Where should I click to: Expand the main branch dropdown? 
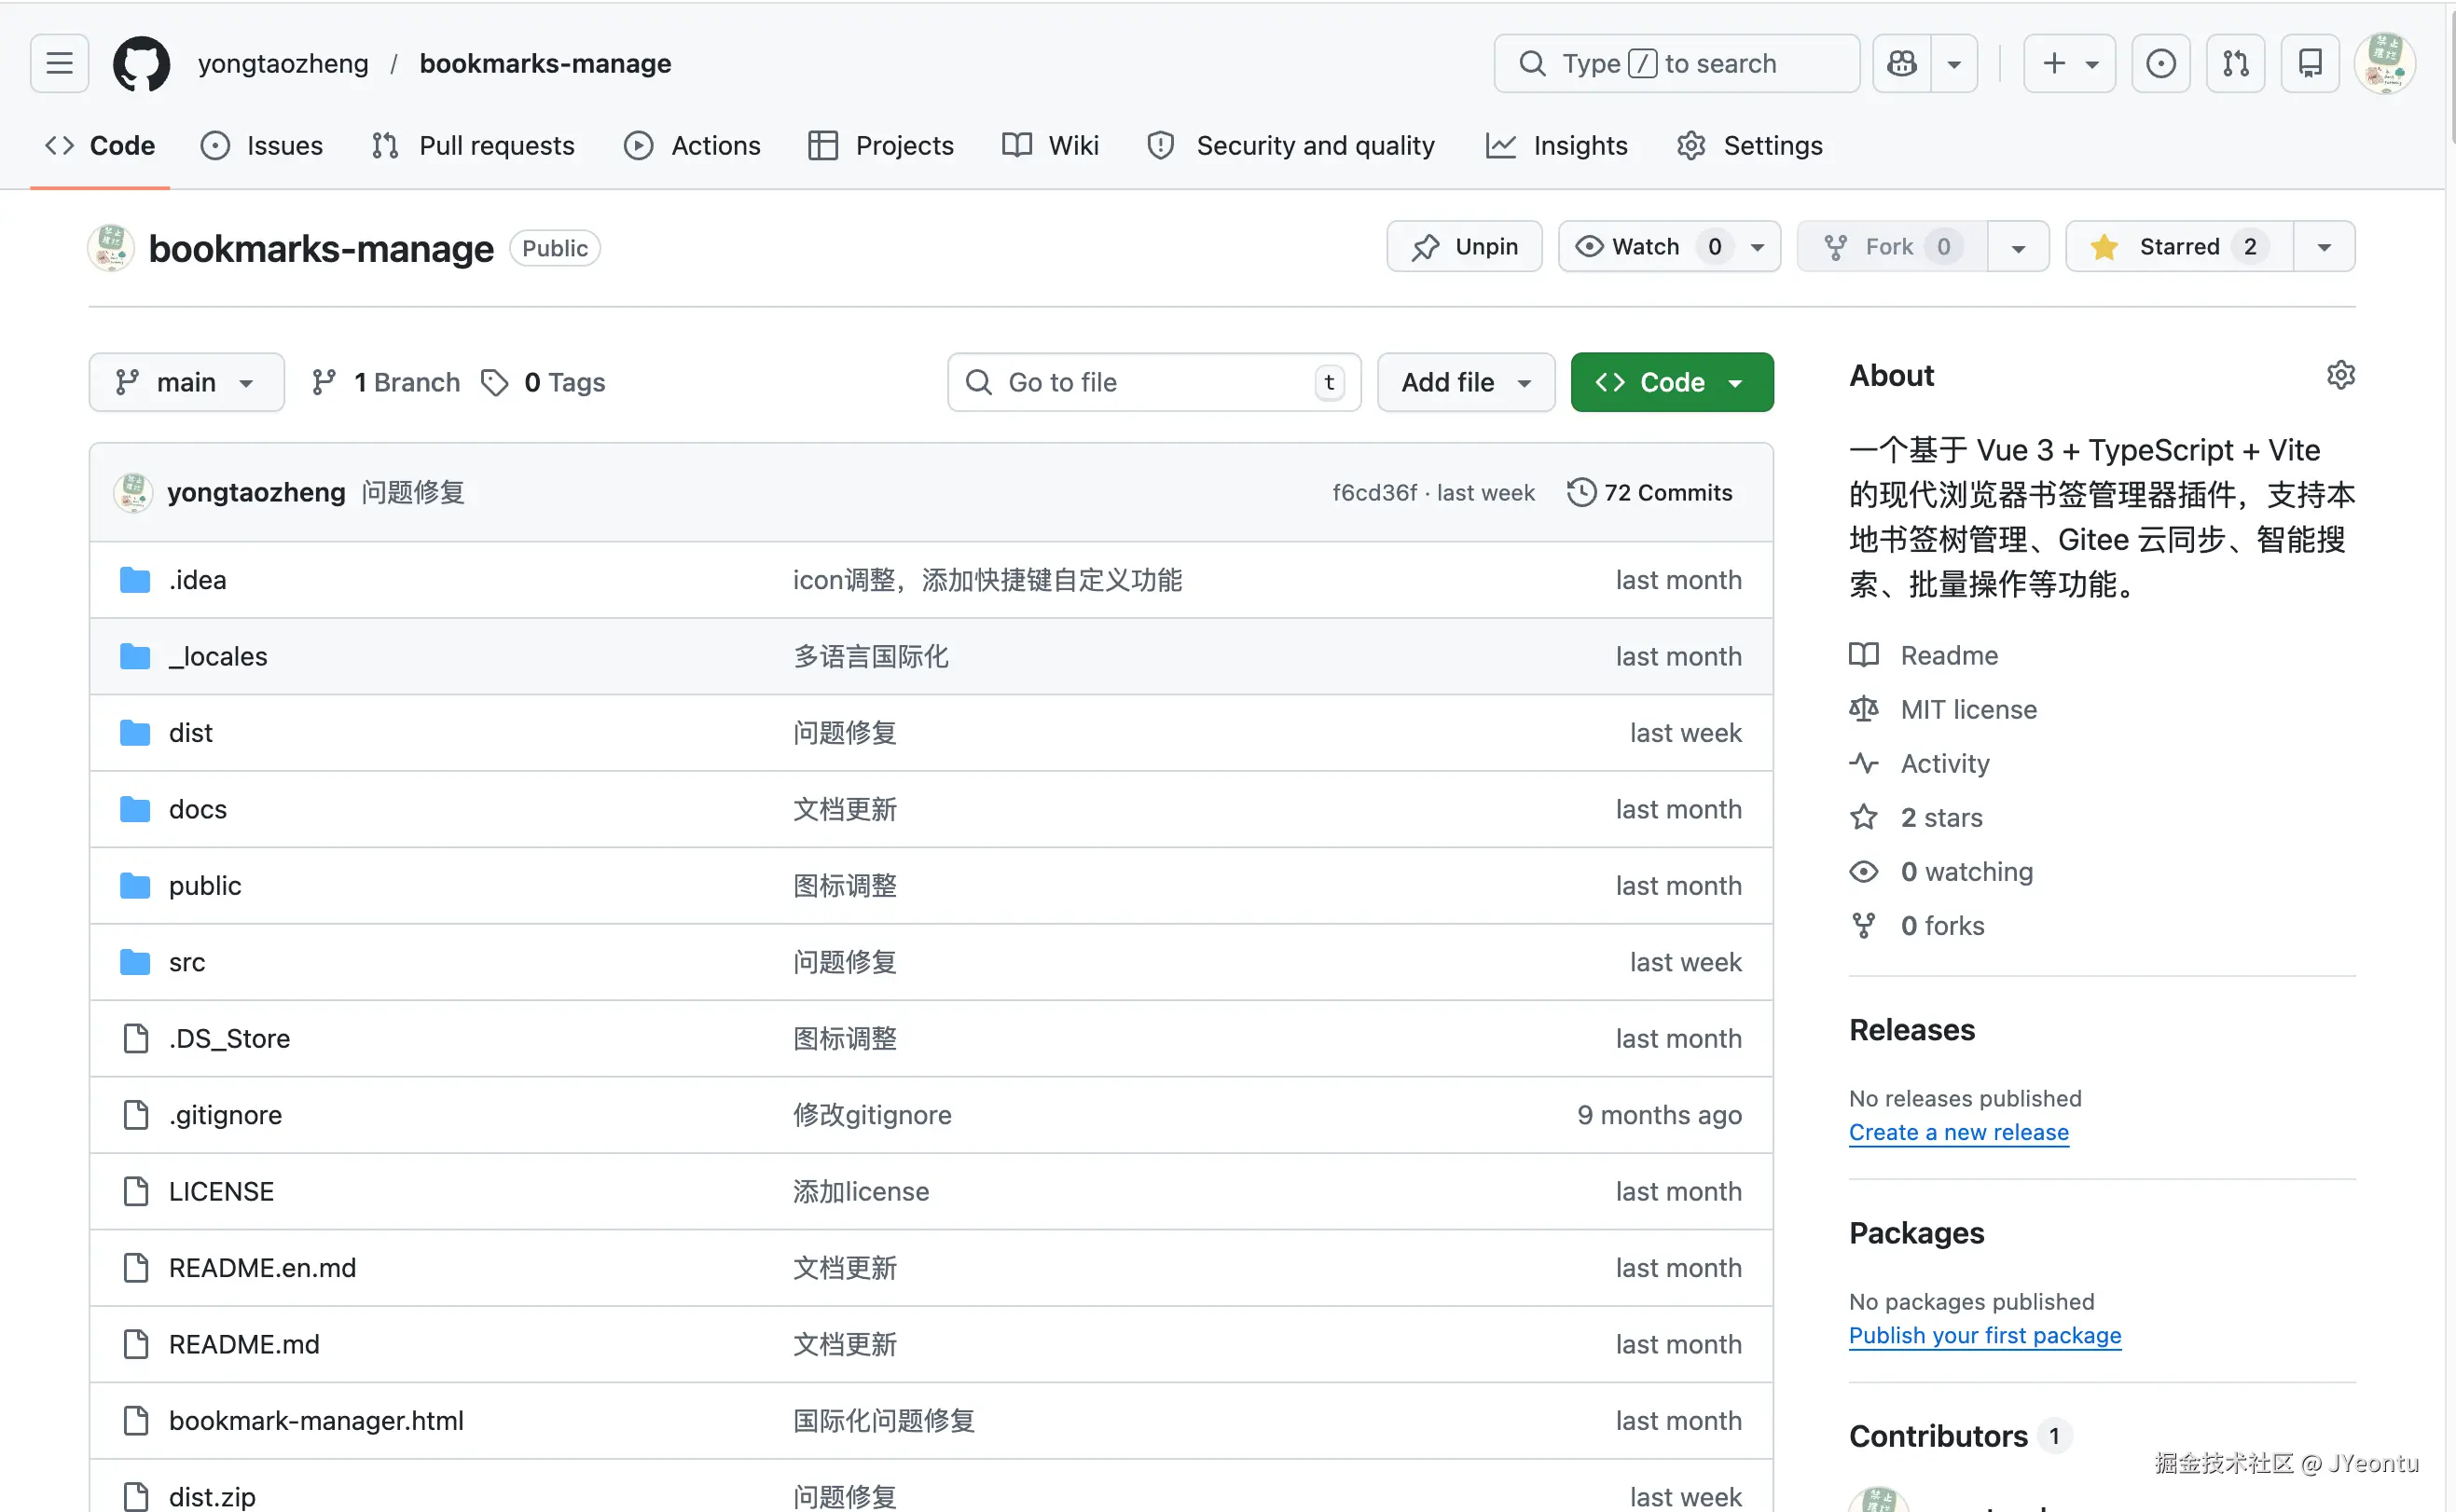(186, 382)
